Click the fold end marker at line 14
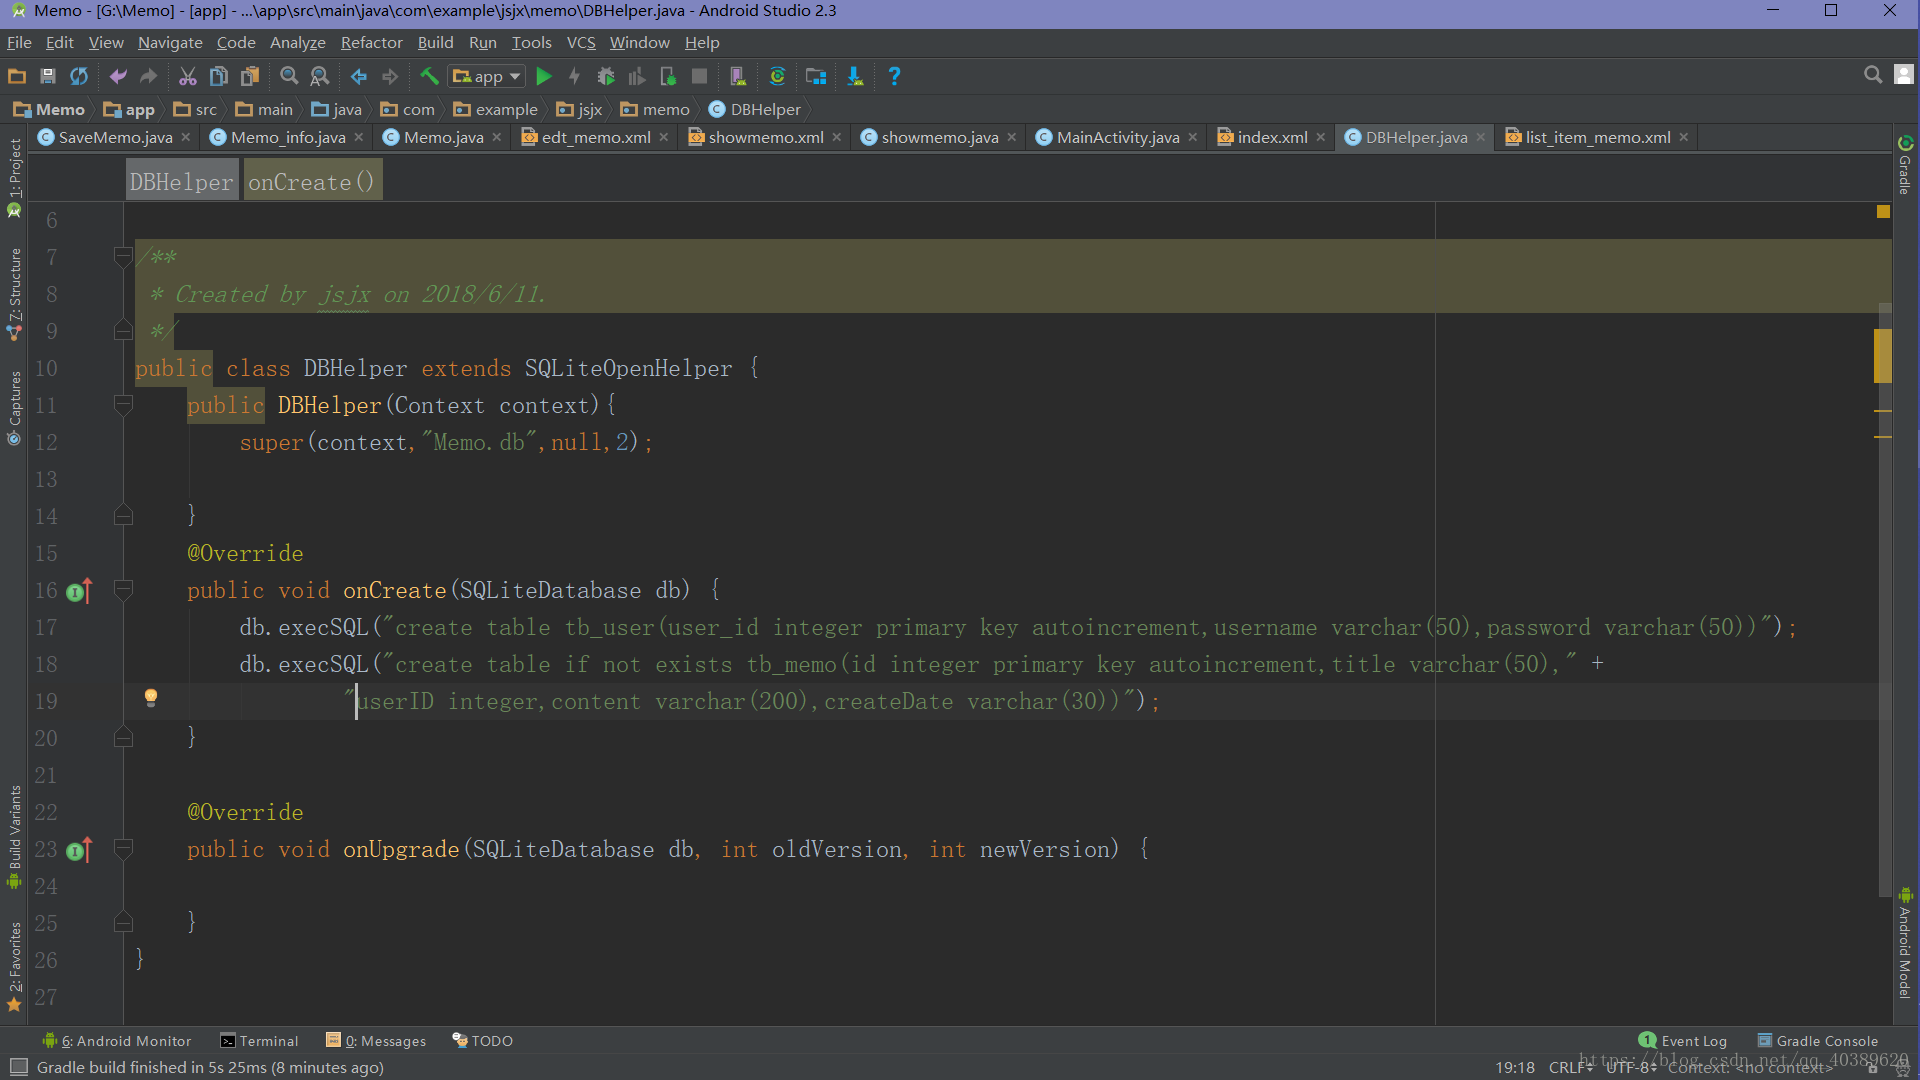1920x1080 pixels. click(123, 516)
